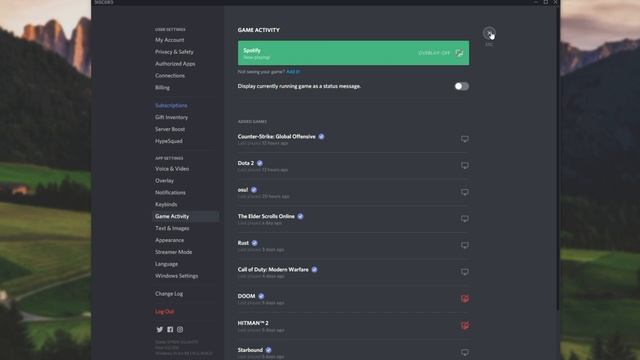
Task: Open Gift Inventory
Action: [171, 117]
